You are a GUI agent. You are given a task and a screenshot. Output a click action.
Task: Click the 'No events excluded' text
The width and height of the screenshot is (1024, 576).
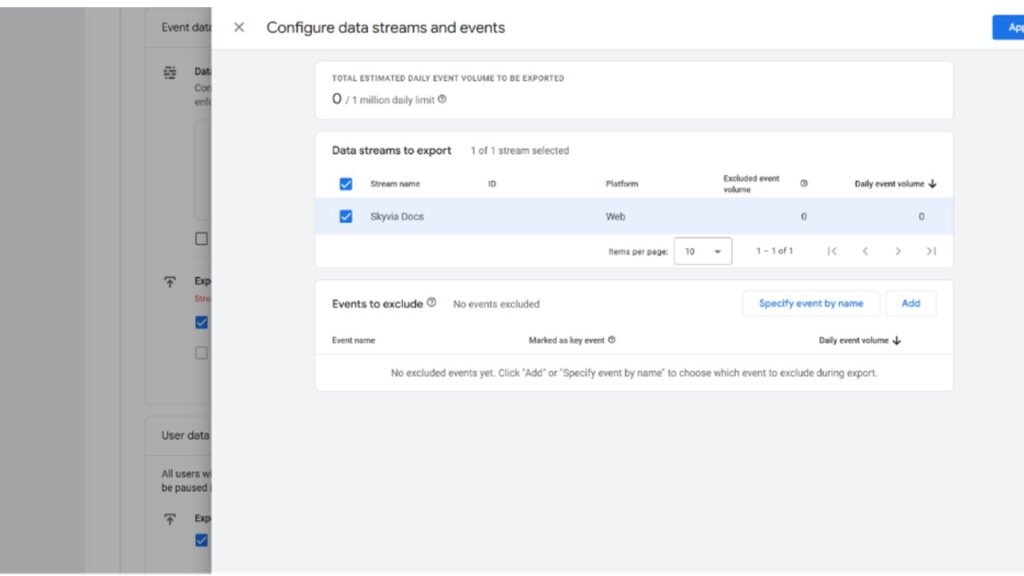496,304
